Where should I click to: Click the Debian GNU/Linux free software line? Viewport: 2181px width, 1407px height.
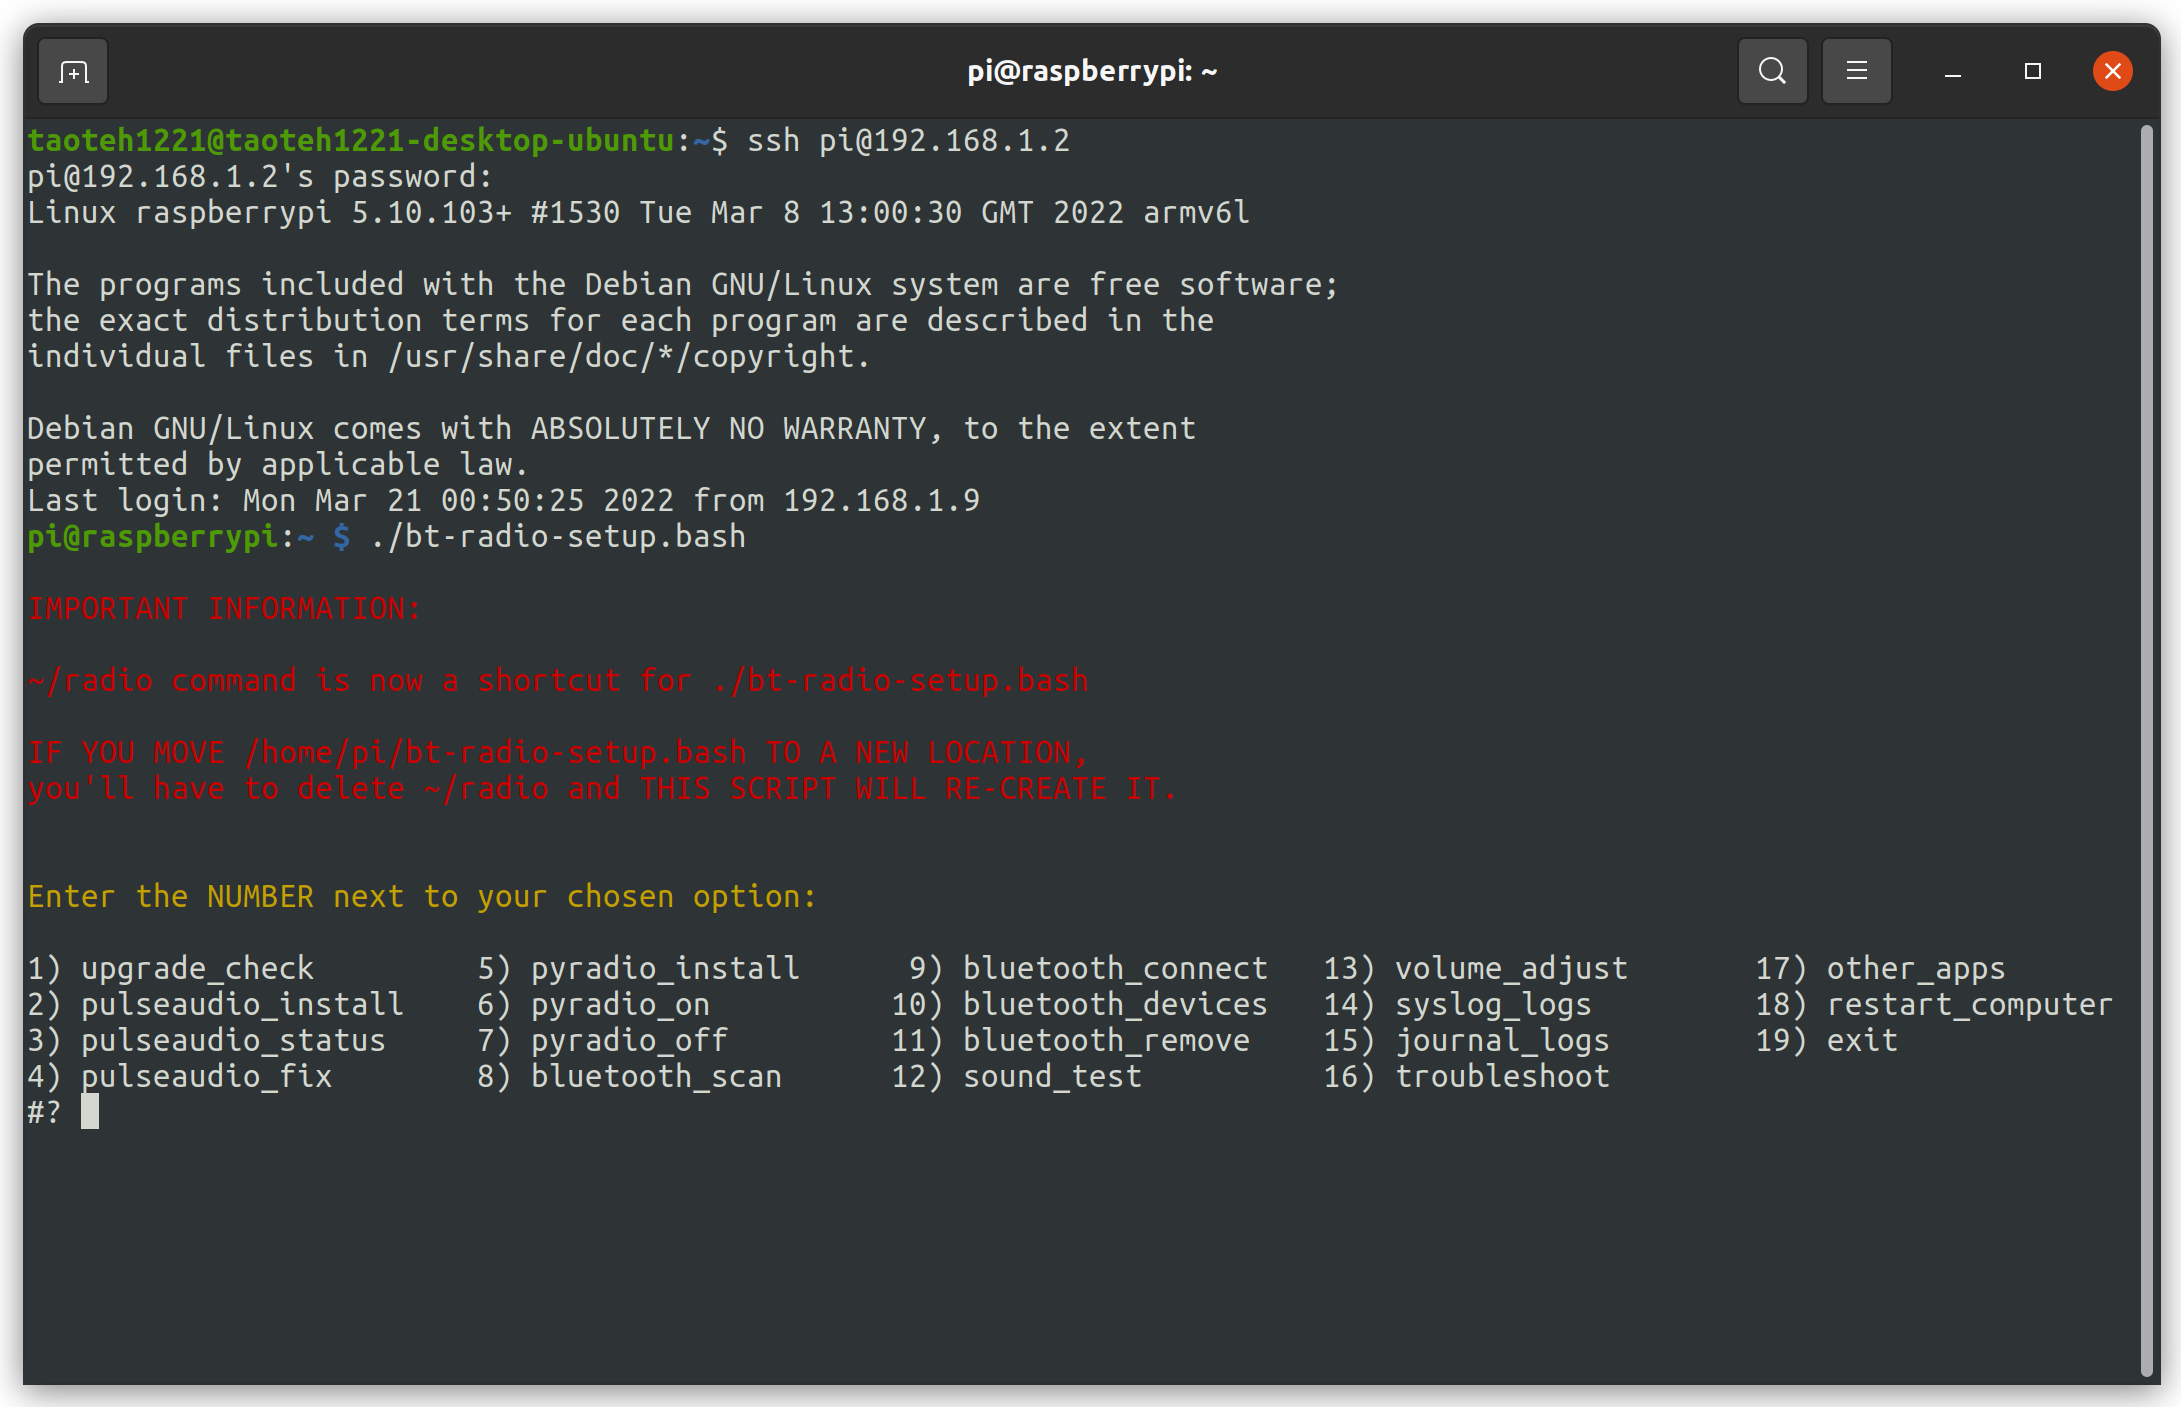683,284
